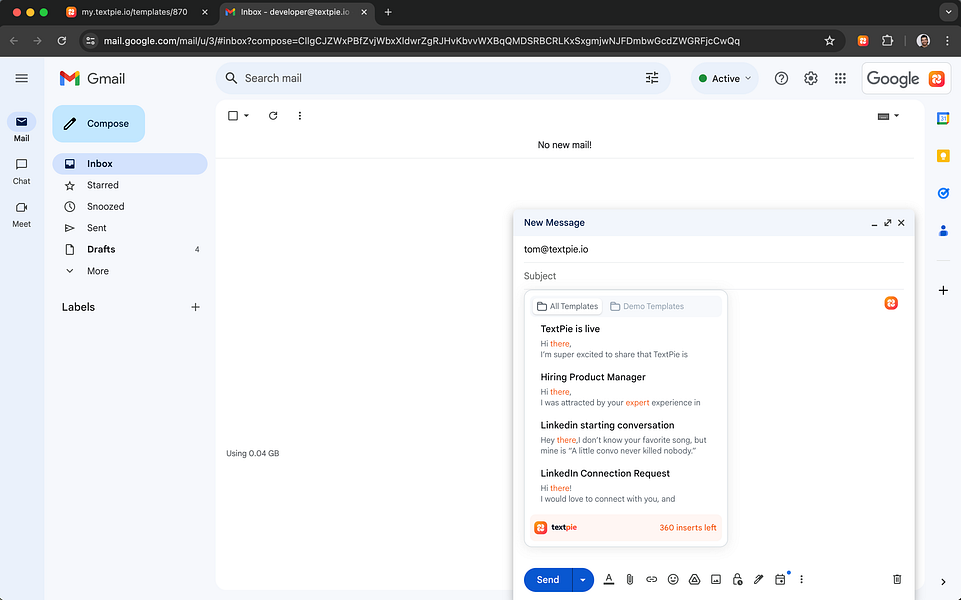This screenshot has width=961, height=600.
Task: Toggle confidential mode with the lock icon
Action: tap(737, 579)
